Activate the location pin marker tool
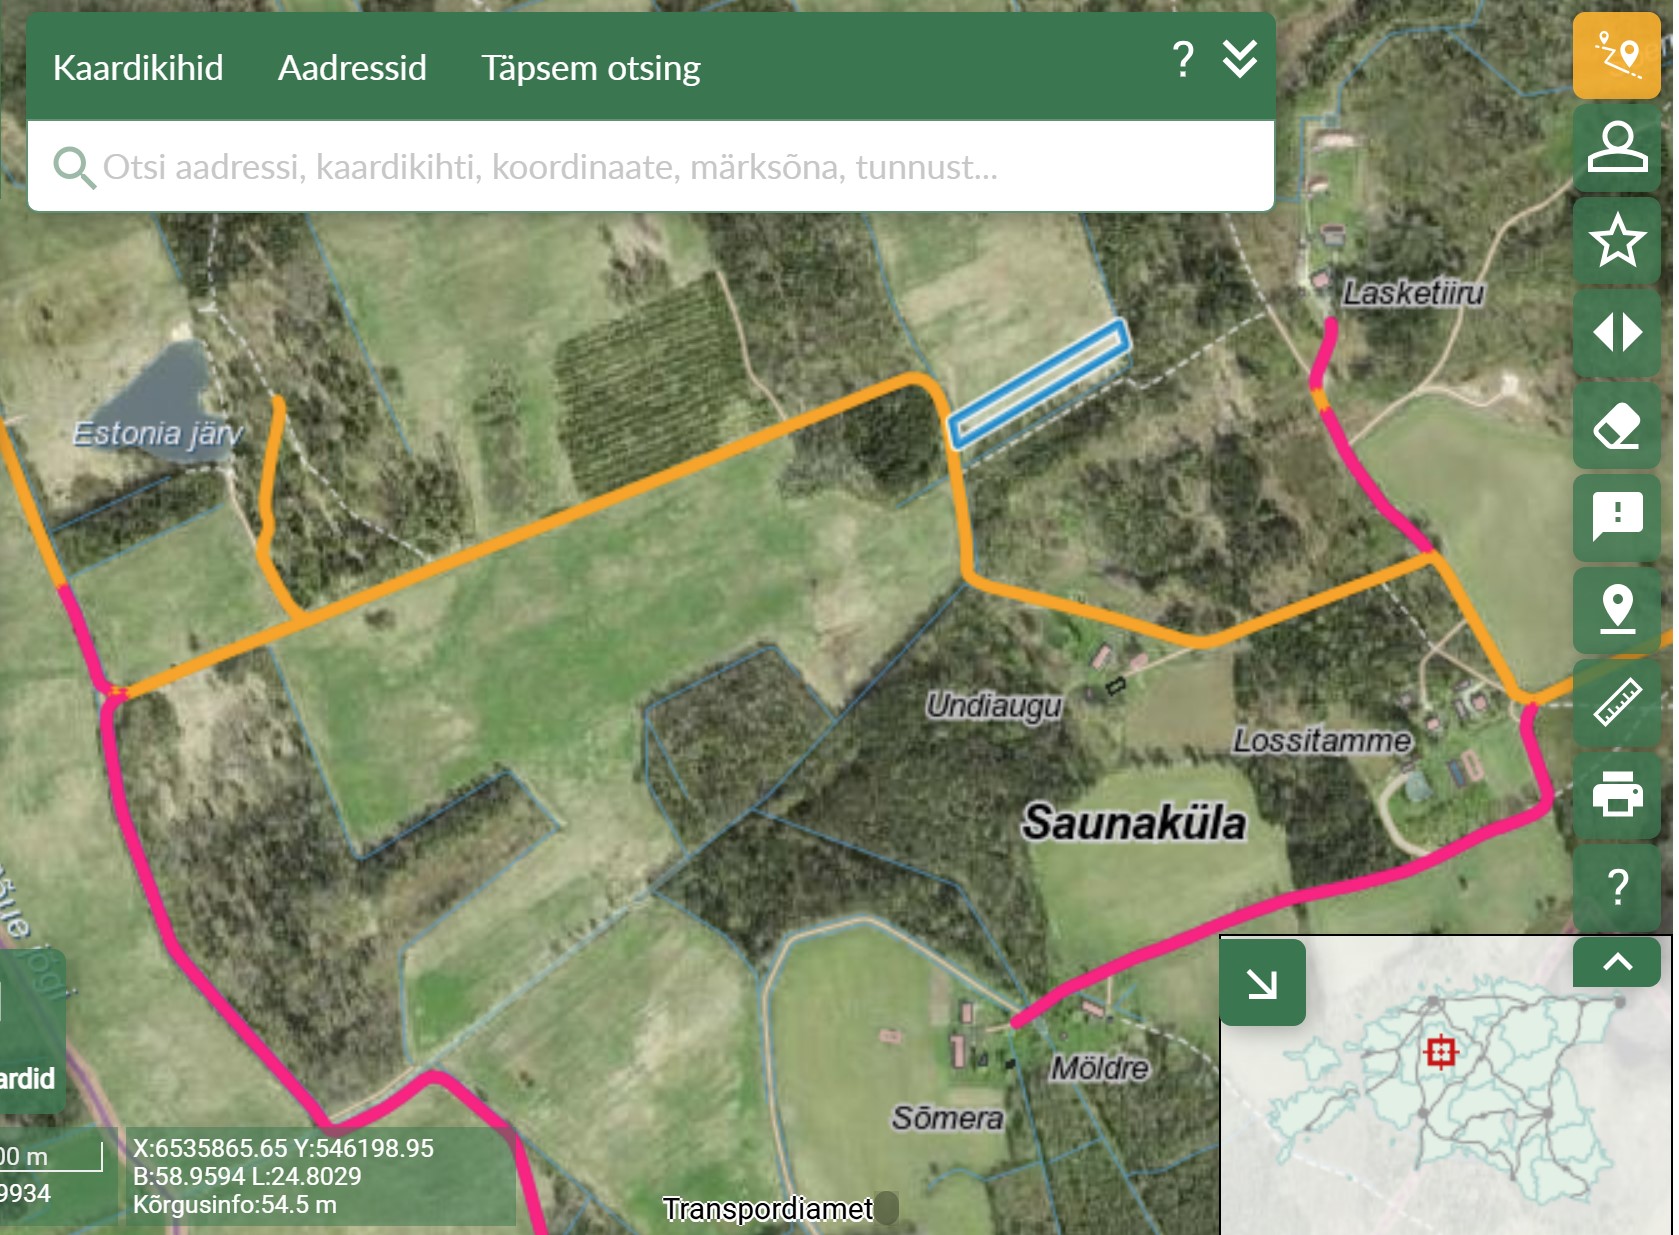1679x1235 pixels. tap(1616, 609)
